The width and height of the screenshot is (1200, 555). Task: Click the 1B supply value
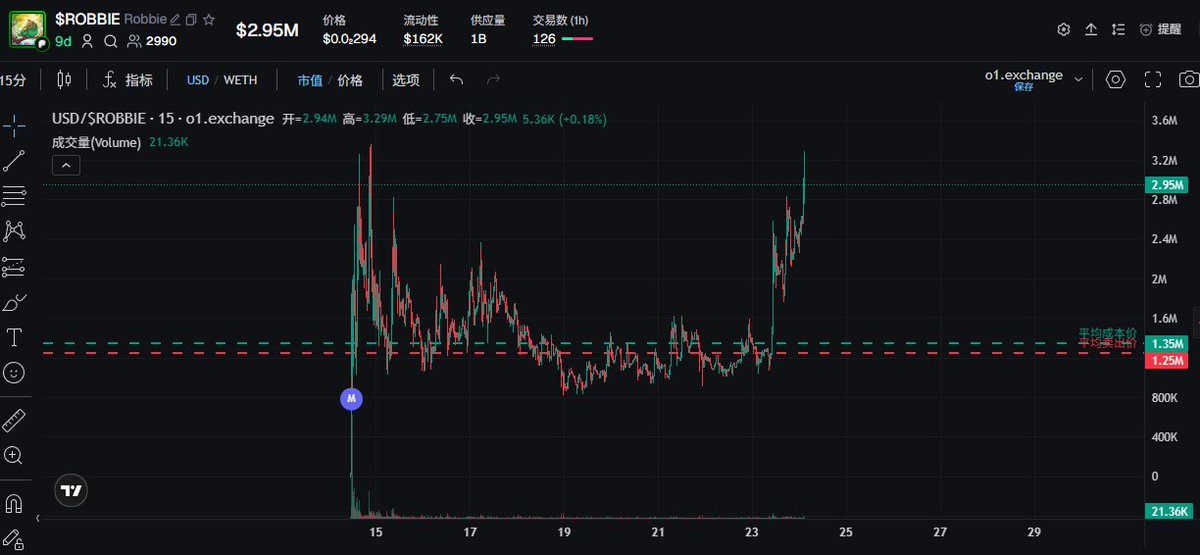click(x=479, y=38)
